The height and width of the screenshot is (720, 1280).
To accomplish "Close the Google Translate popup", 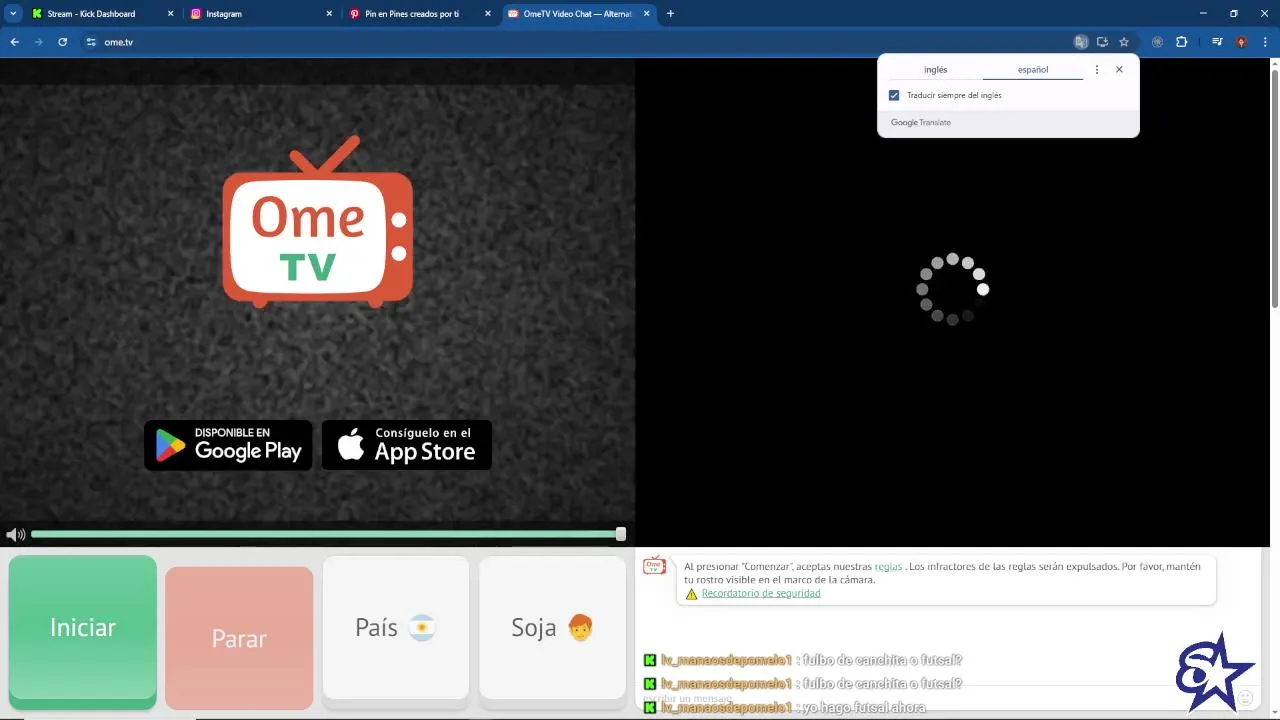I will point(1119,70).
